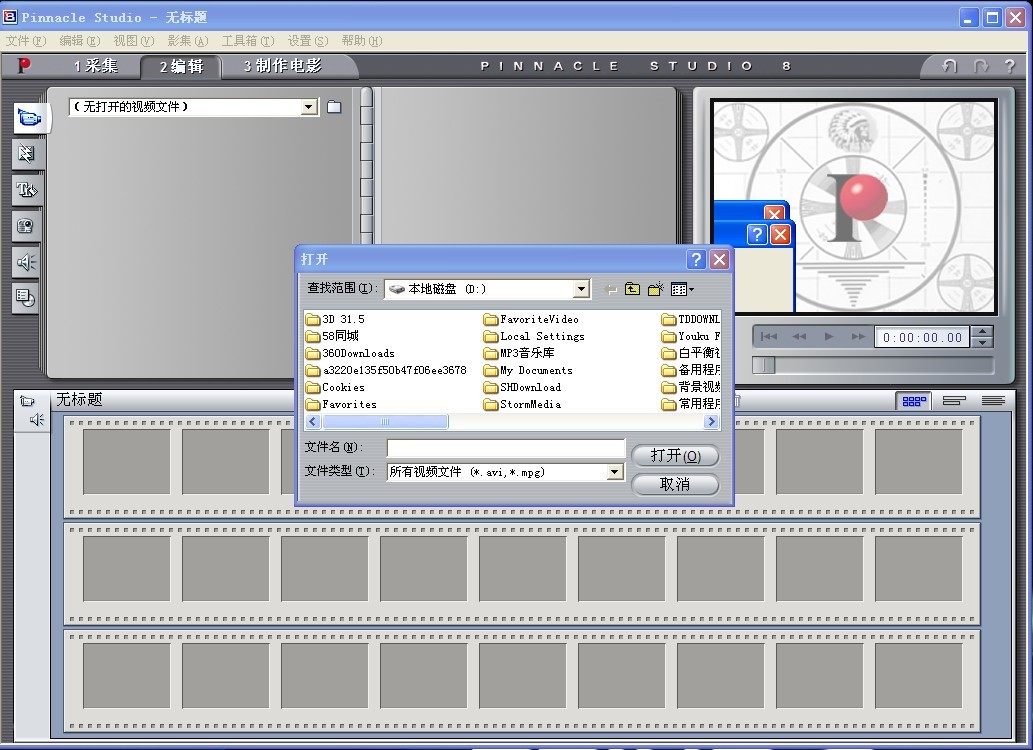Click the 文件名 input field

pos(506,448)
